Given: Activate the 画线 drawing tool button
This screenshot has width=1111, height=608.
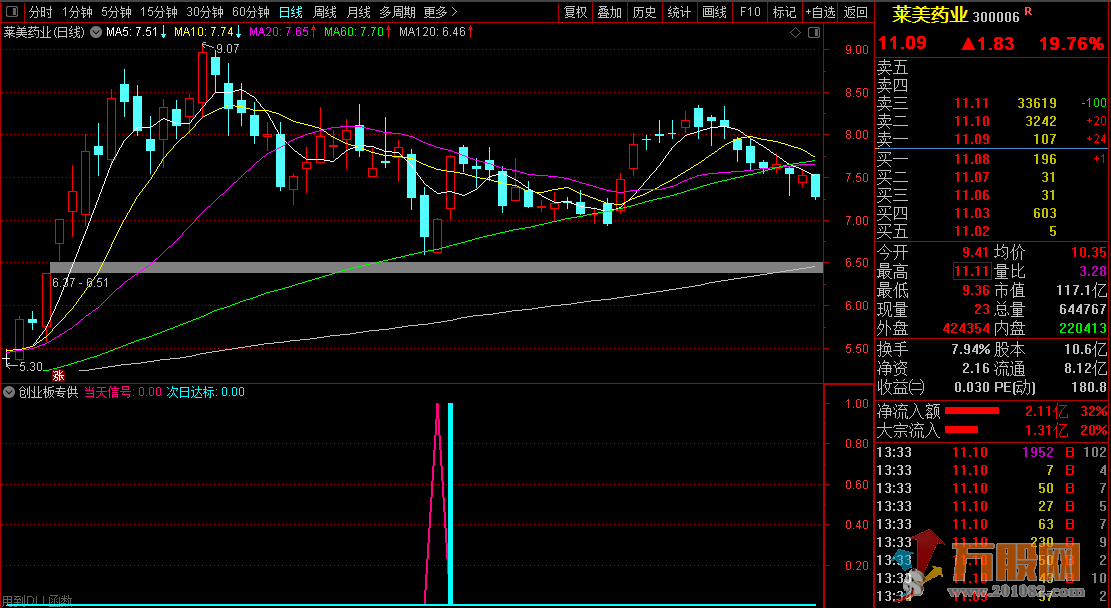Looking at the screenshot, I should coord(714,12).
